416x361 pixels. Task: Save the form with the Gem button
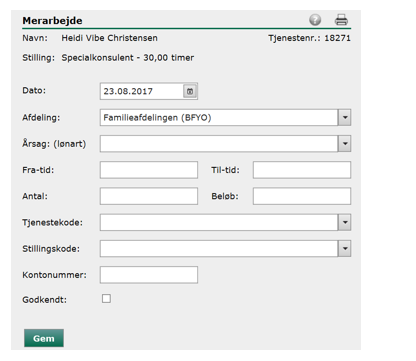[44, 338]
